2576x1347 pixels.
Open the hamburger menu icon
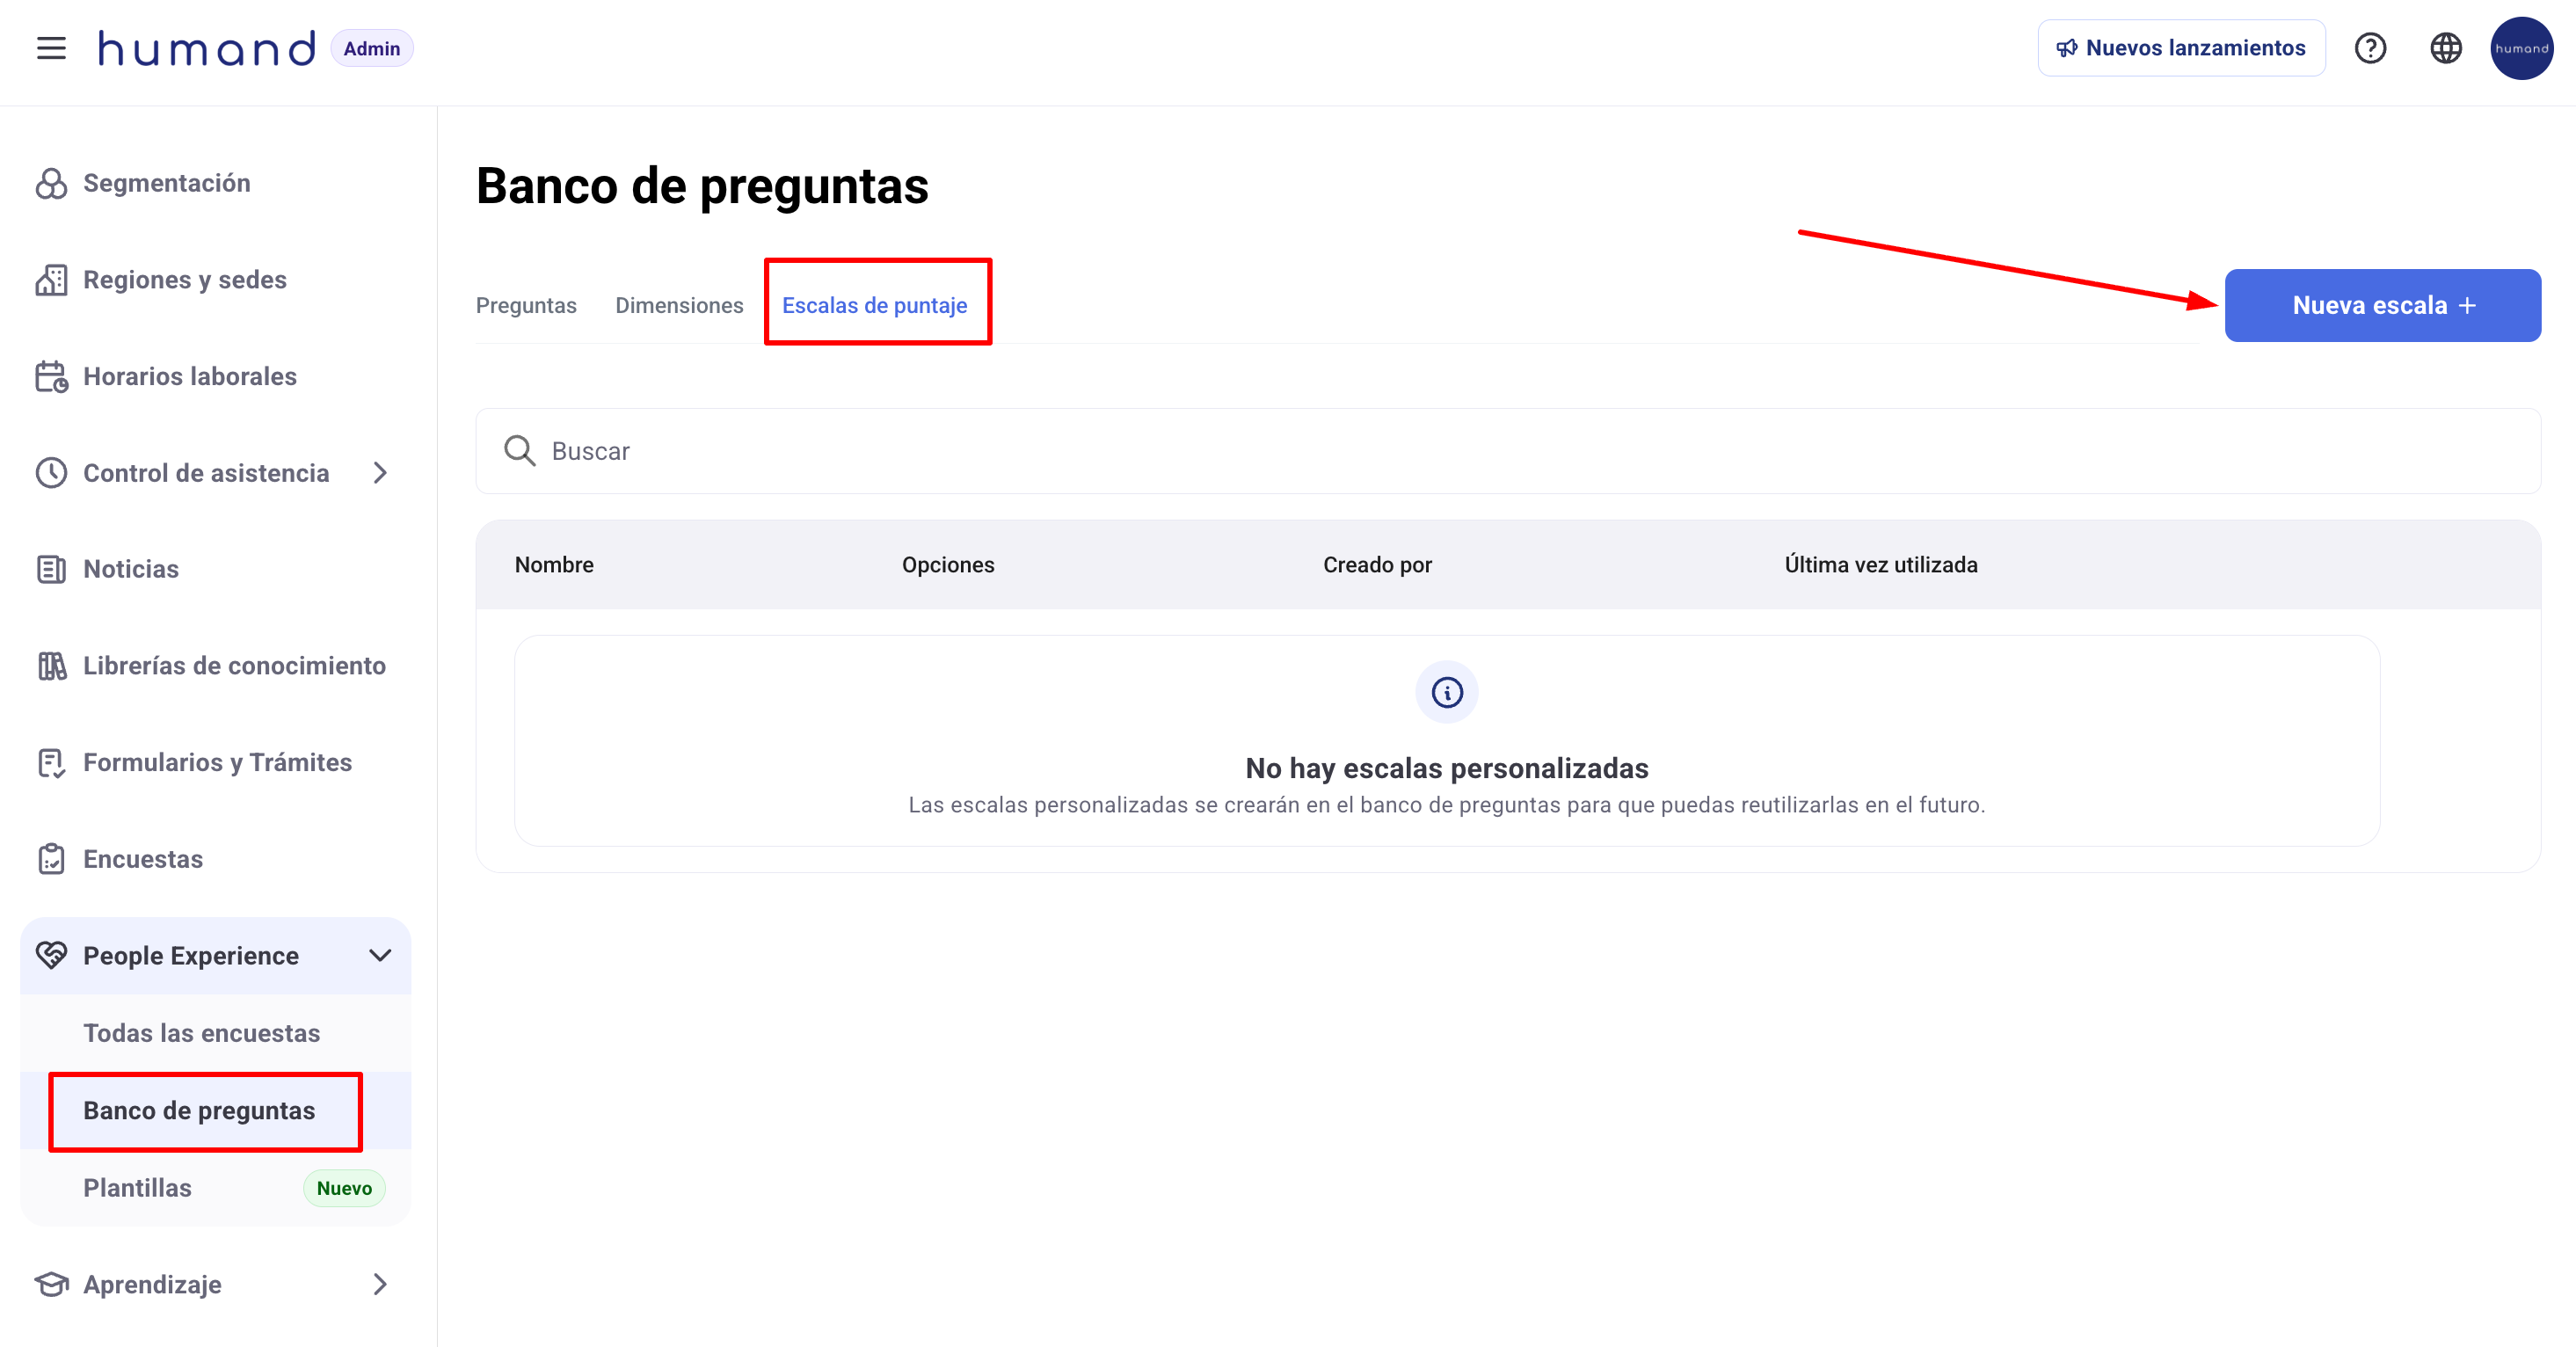(51, 48)
